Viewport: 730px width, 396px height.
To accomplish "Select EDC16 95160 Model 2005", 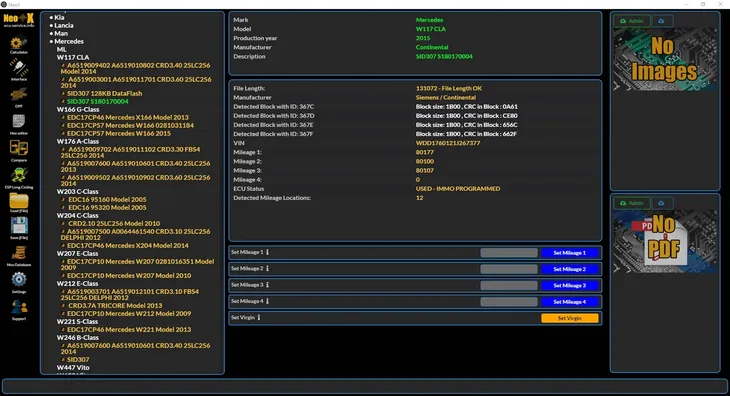I will pyautogui.click(x=107, y=199).
